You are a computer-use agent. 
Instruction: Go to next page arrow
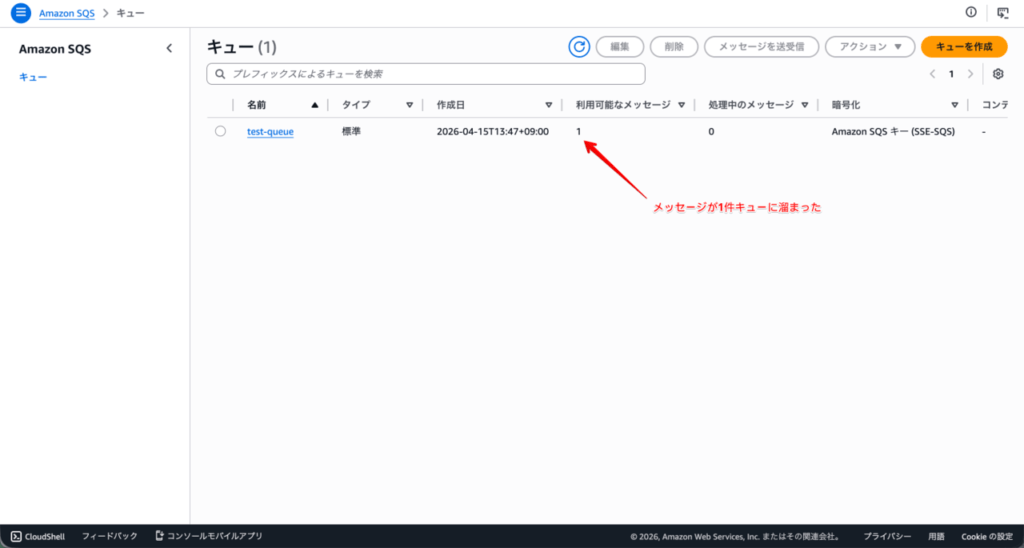pyautogui.click(x=970, y=74)
